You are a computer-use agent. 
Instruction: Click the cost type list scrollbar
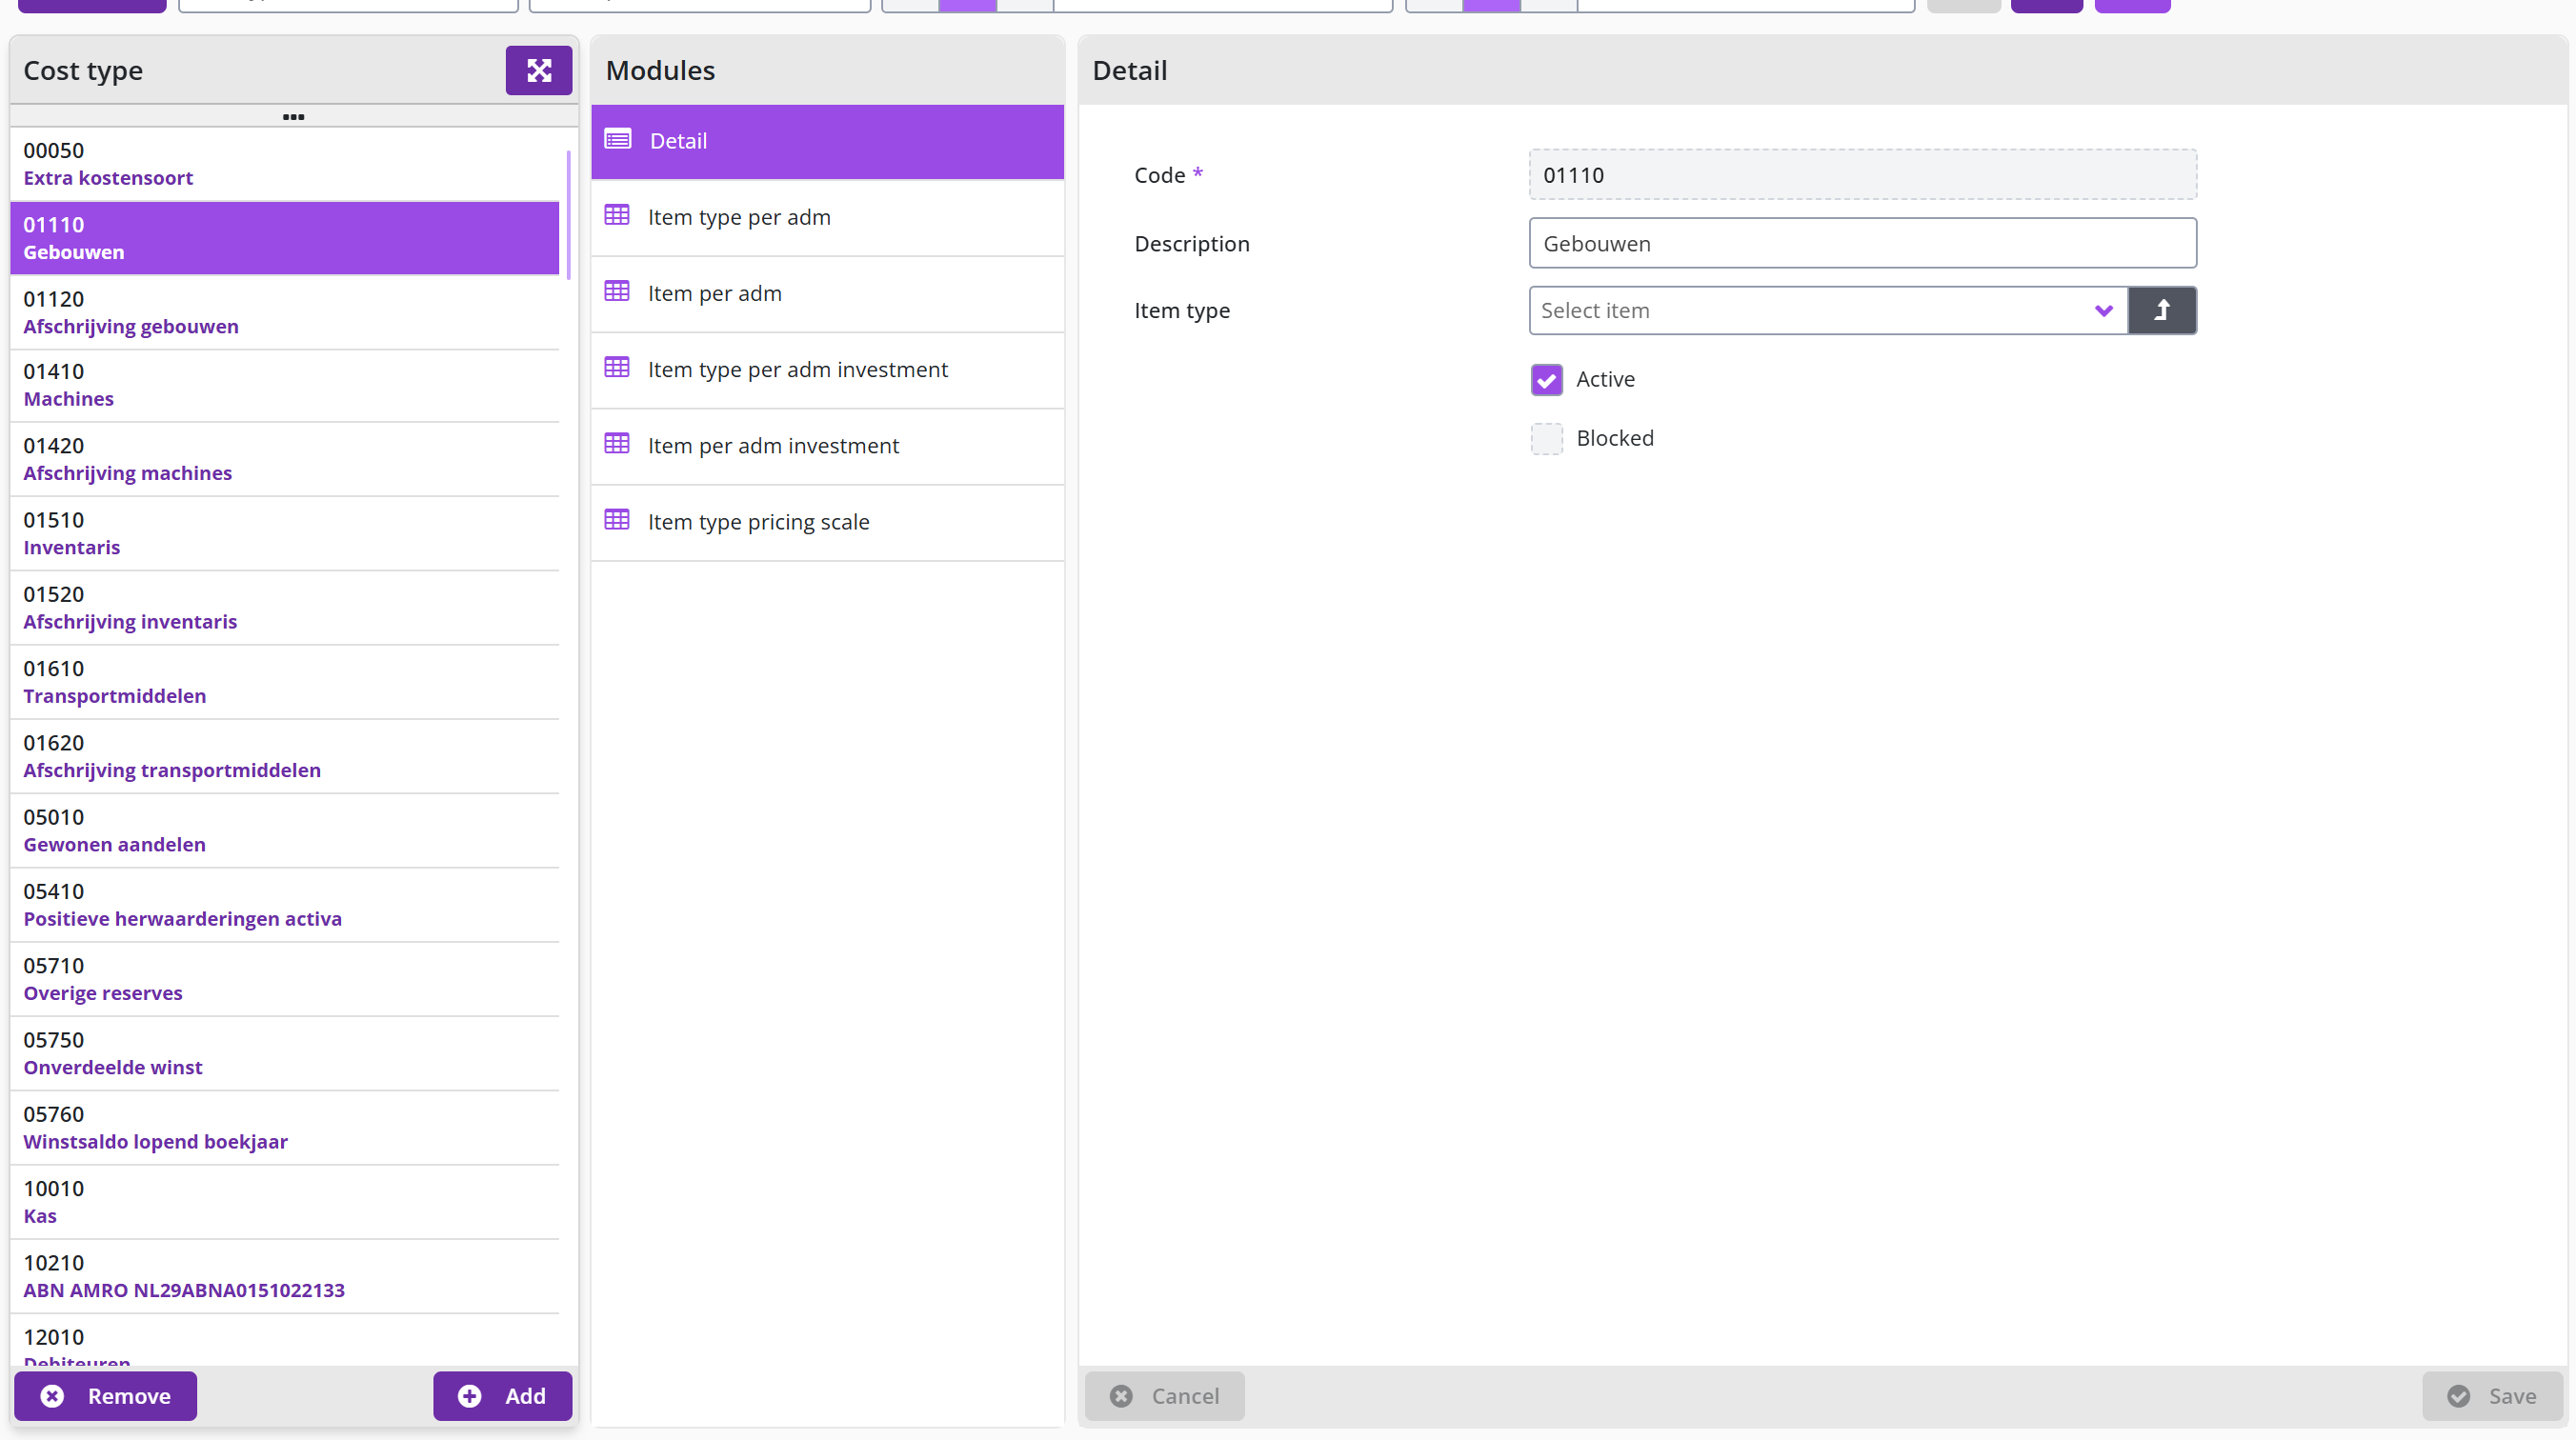(x=568, y=214)
